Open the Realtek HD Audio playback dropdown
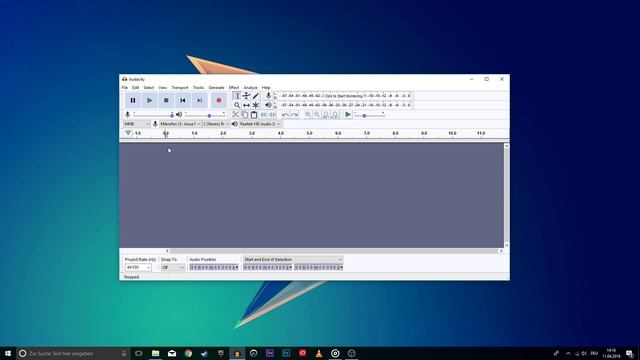 point(260,124)
